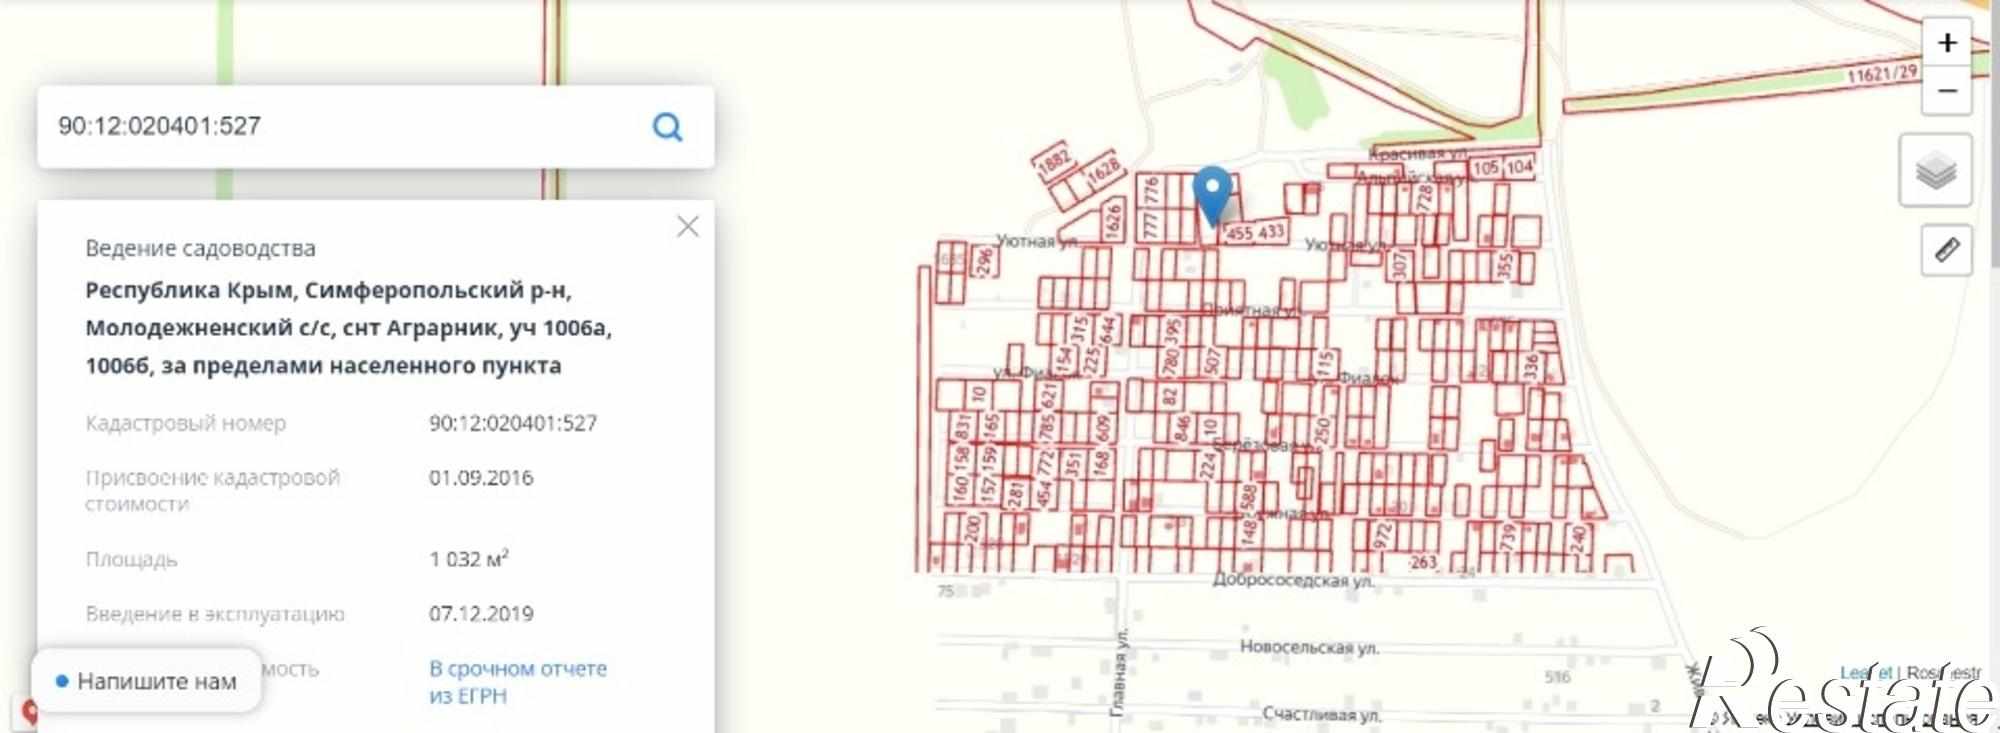This screenshot has width=2000, height=733.
Task: Click the Новосельская ул. street label
Action: (x=1309, y=647)
